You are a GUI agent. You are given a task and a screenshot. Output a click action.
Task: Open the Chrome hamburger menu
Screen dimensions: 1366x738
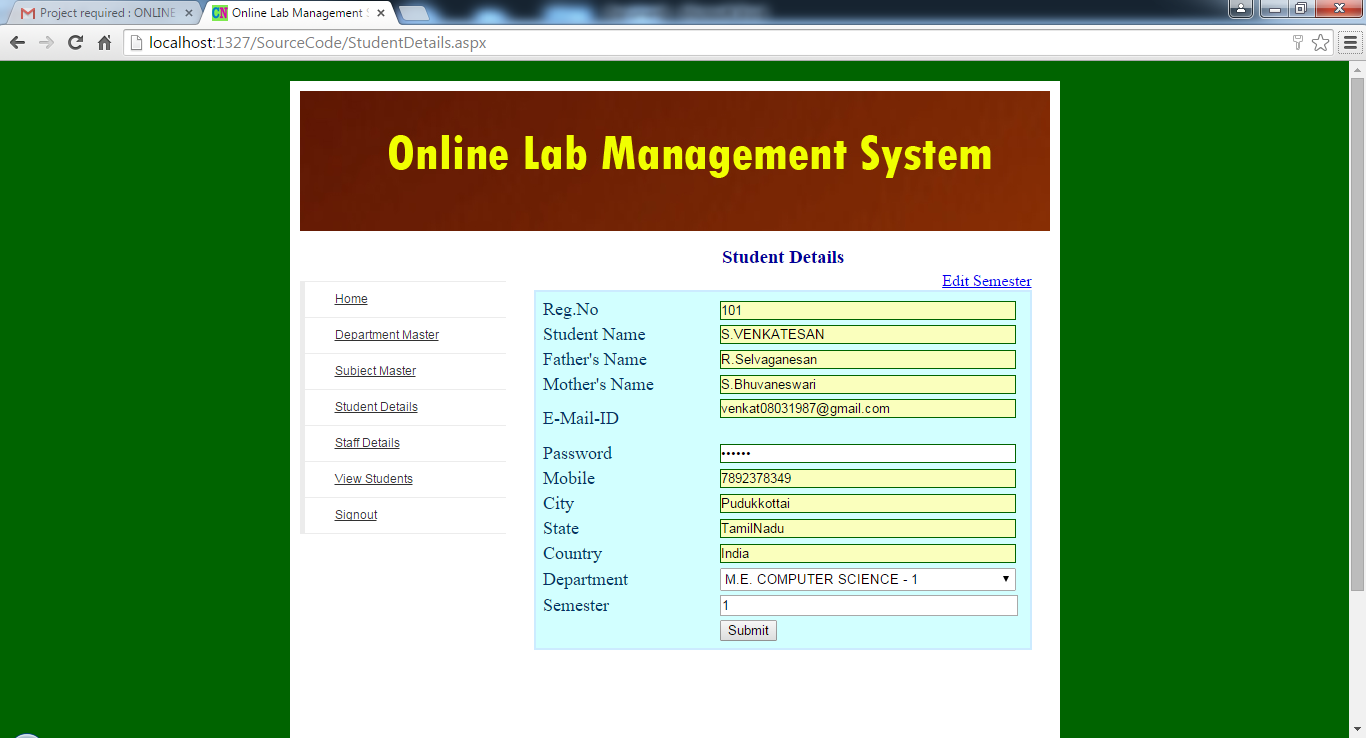coord(1350,43)
